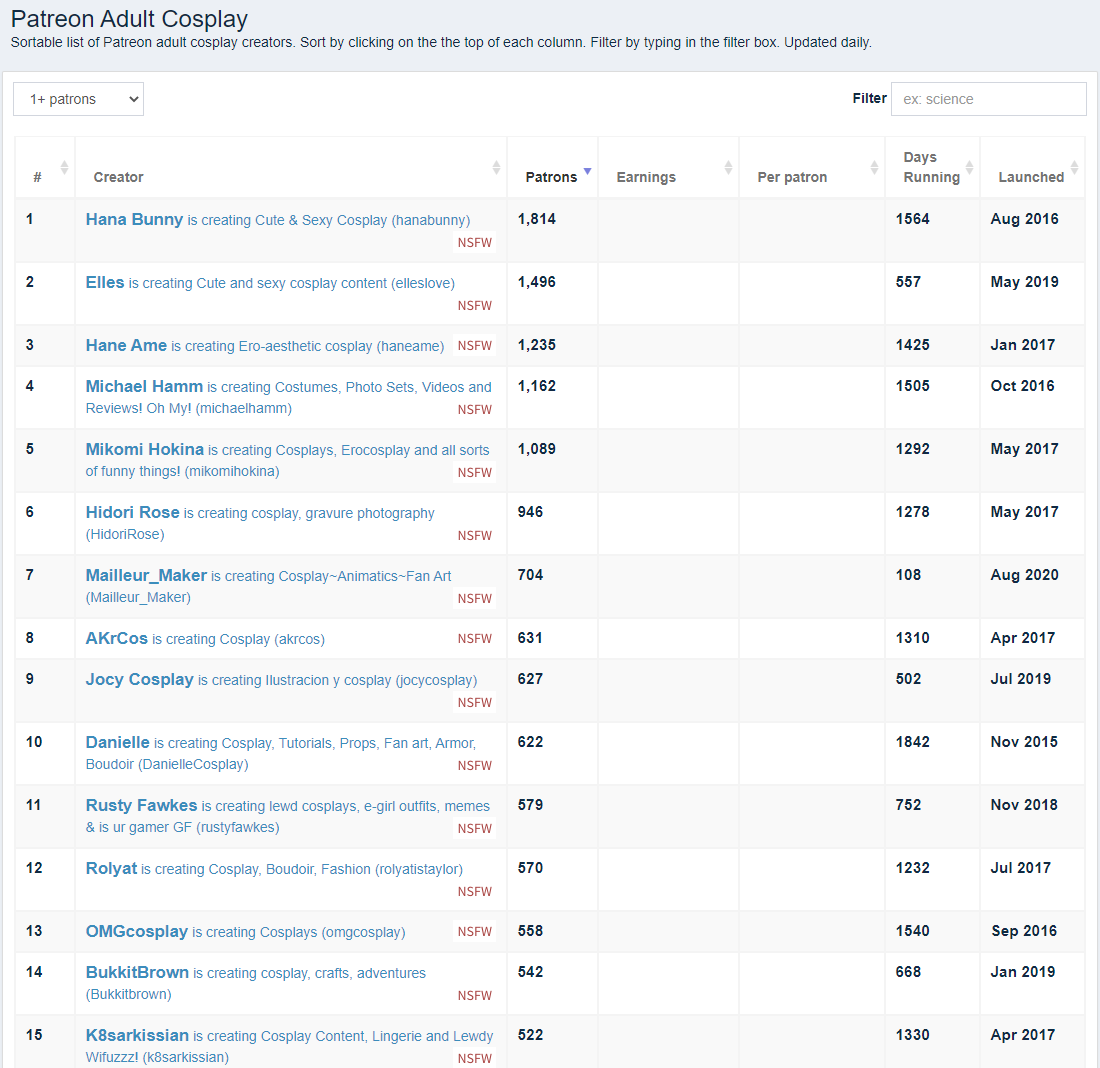Open the Jocy Cosplay creator link
This screenshot has height=1068, width=1100.
pyautogui.click(x=139, y=679)
